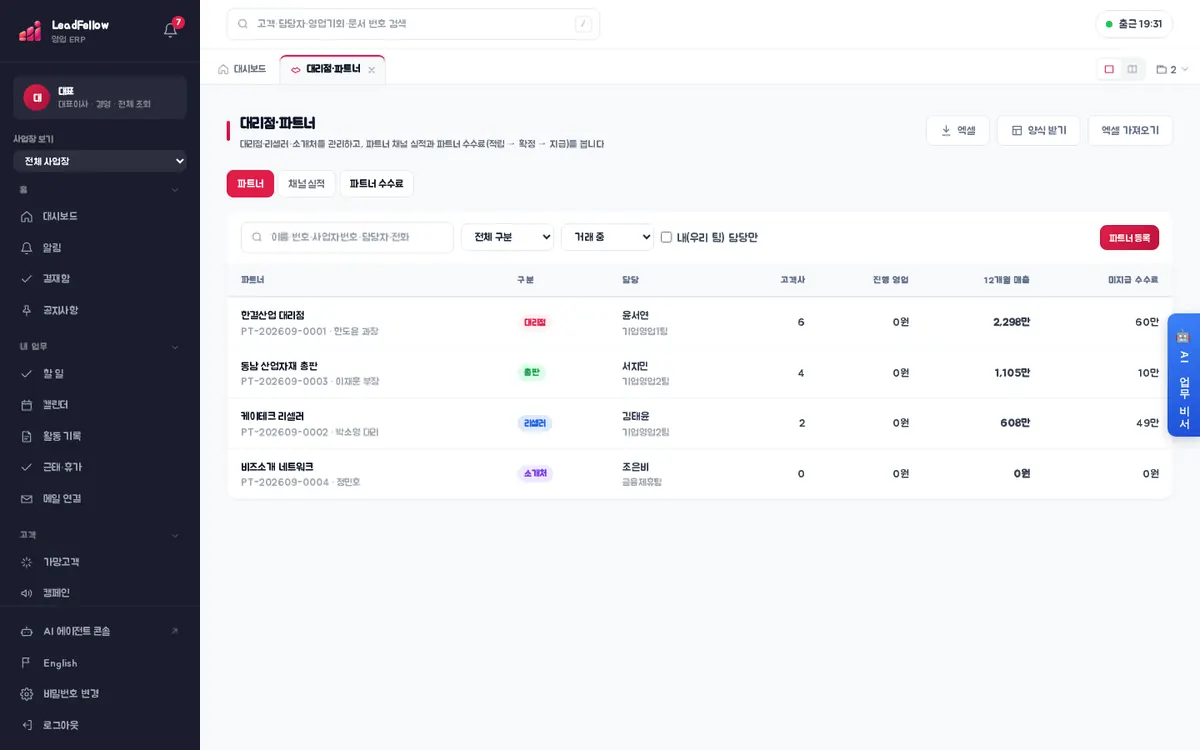Image resolution: width=1200 pixels, height=750 pixels.
Task: Open the AI 업무 비서 side panel
Action: pos(1184,376)
